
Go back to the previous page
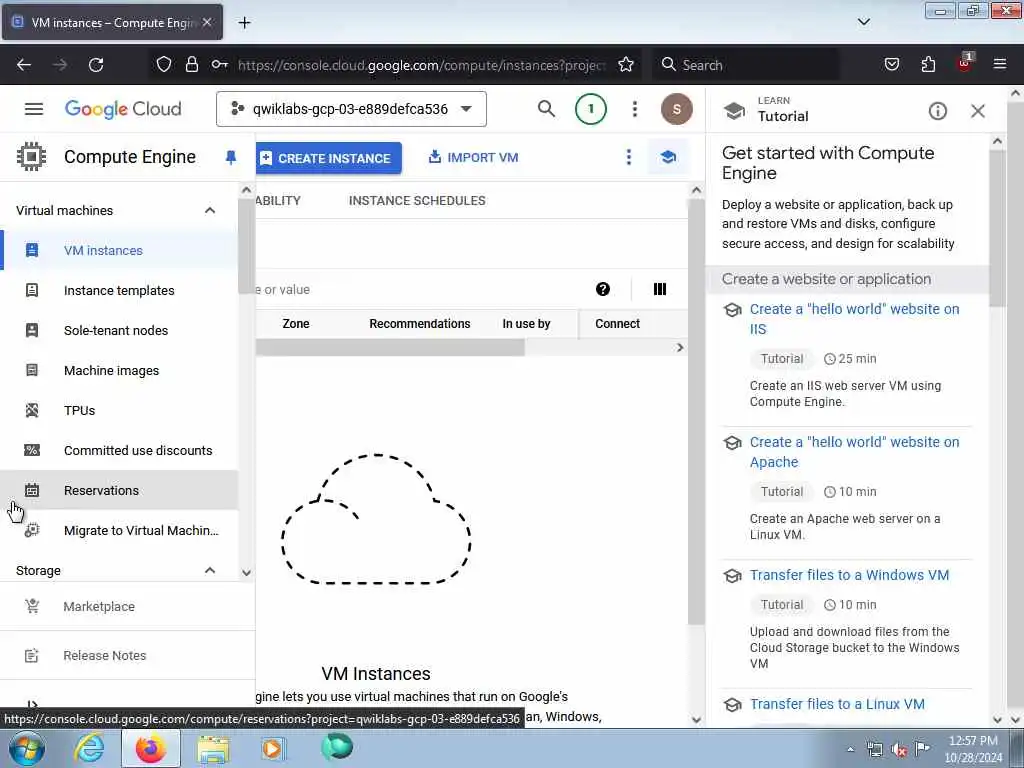[24, 65]
